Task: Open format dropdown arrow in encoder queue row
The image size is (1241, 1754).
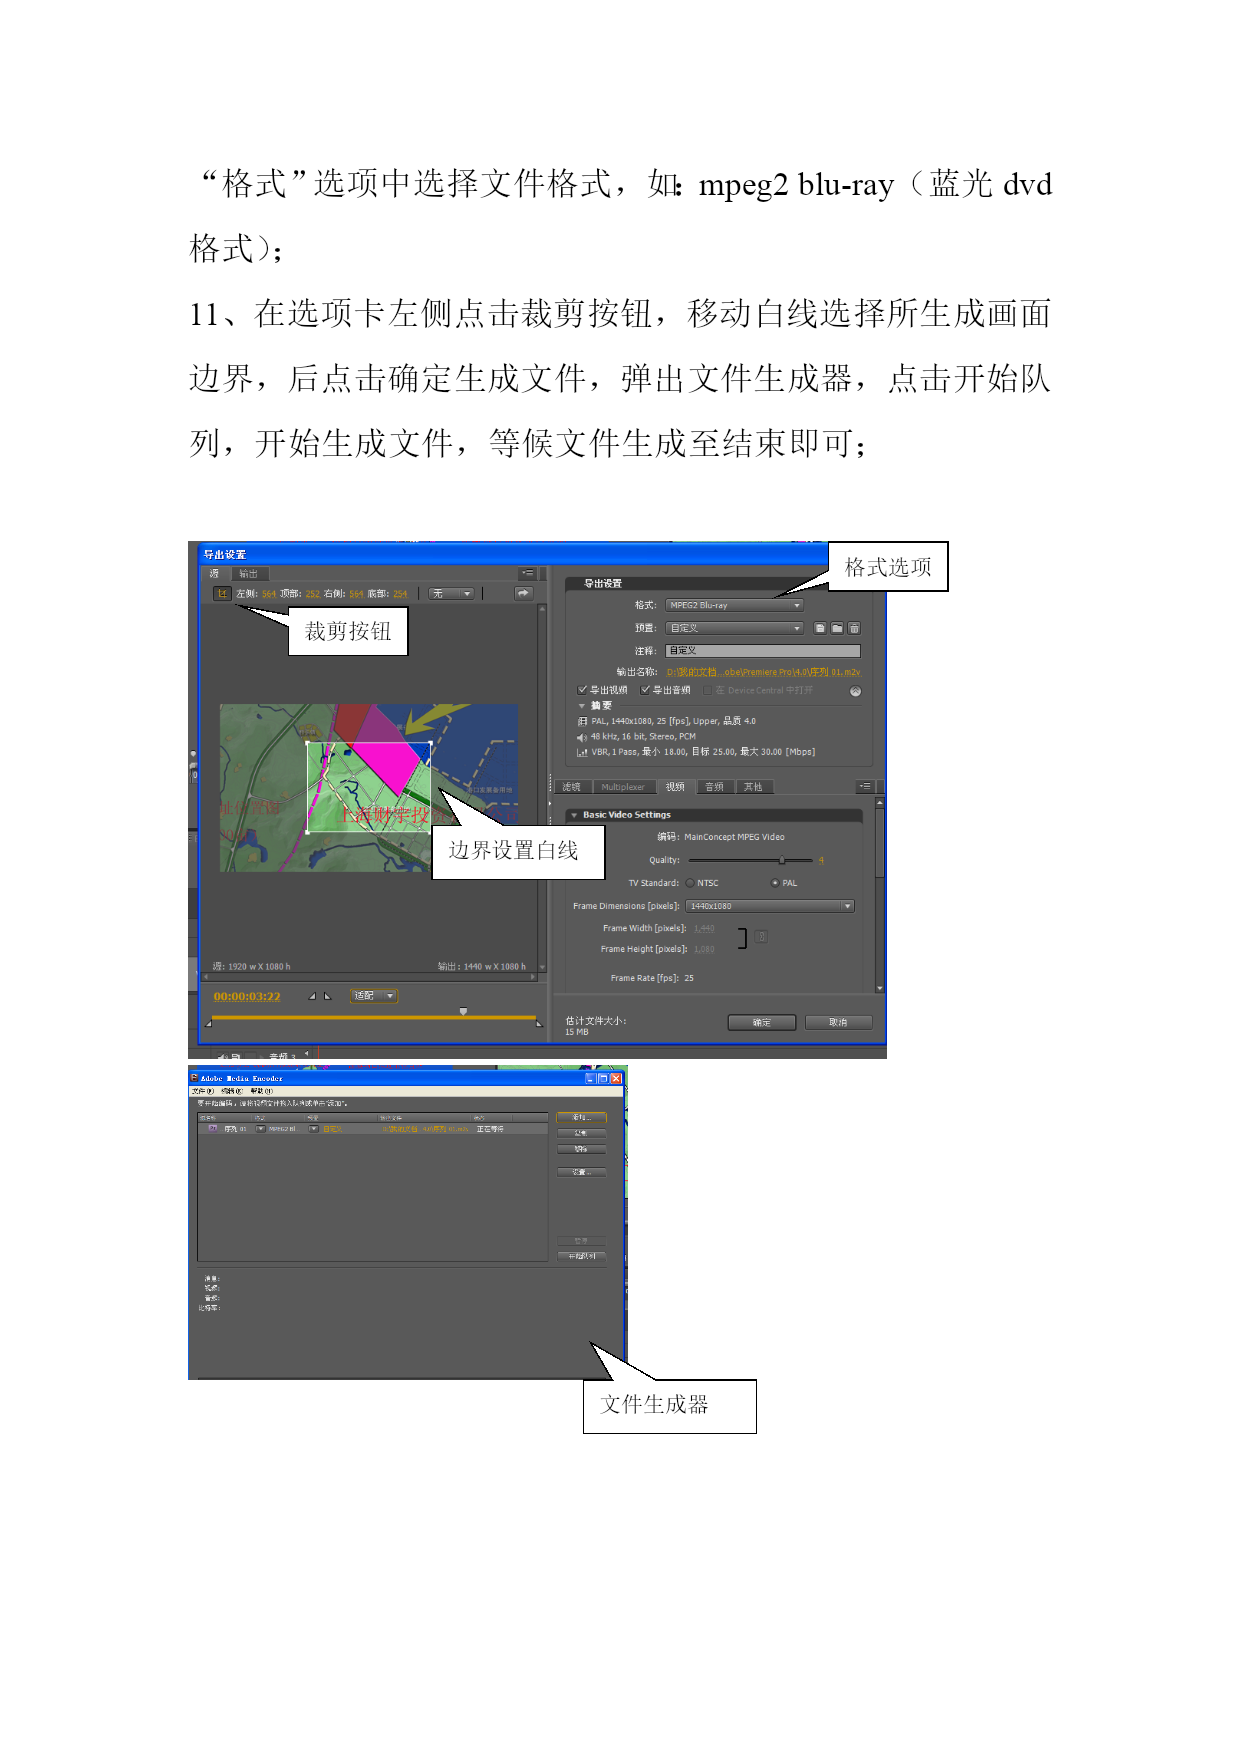Action: (261, 1129)
